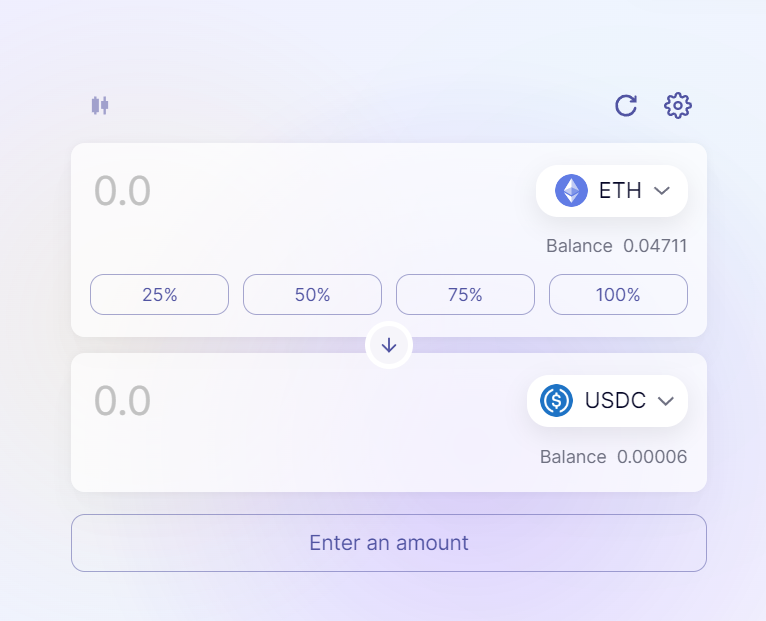Select 75% of ETH balance
The width and height of the screenshot is (766, 621).
(465, 295)
